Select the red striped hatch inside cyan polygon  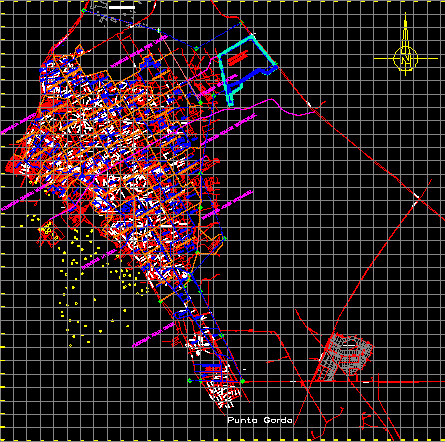pos(238,58)
